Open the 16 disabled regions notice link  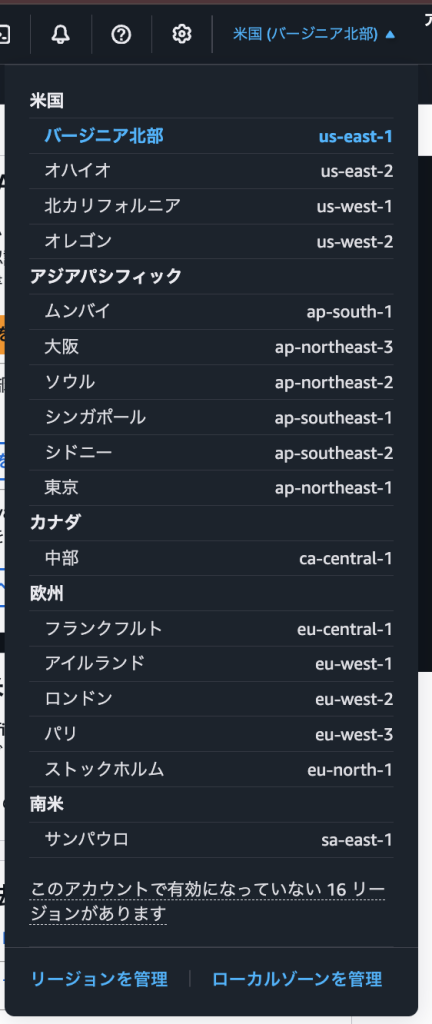208,901
